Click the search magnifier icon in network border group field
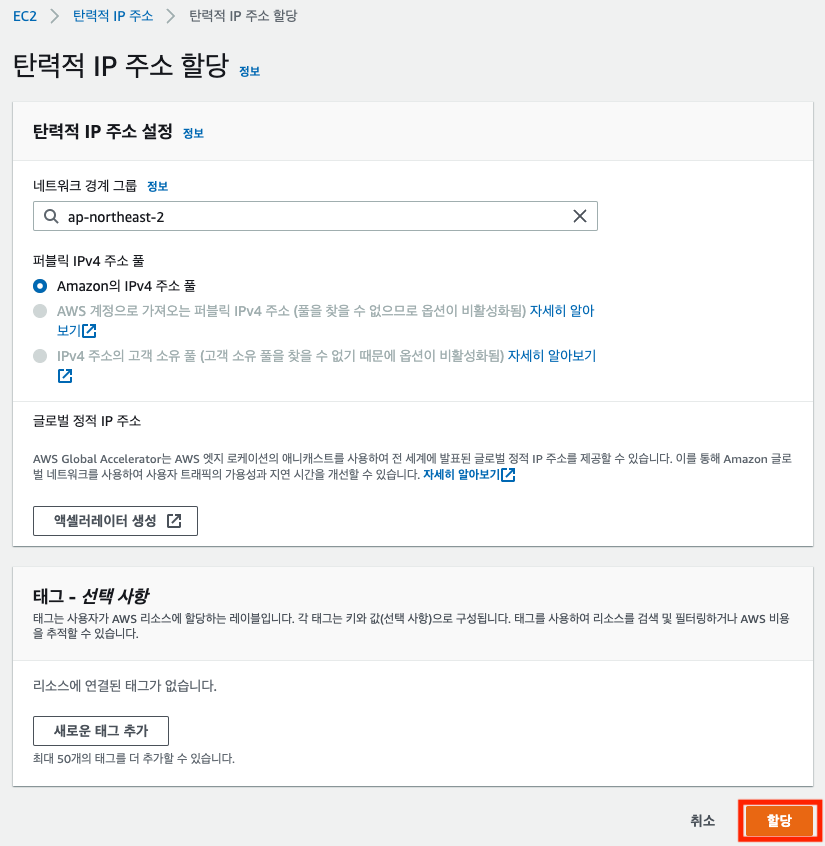Screen dimensions: 825x846 point(51,216)
